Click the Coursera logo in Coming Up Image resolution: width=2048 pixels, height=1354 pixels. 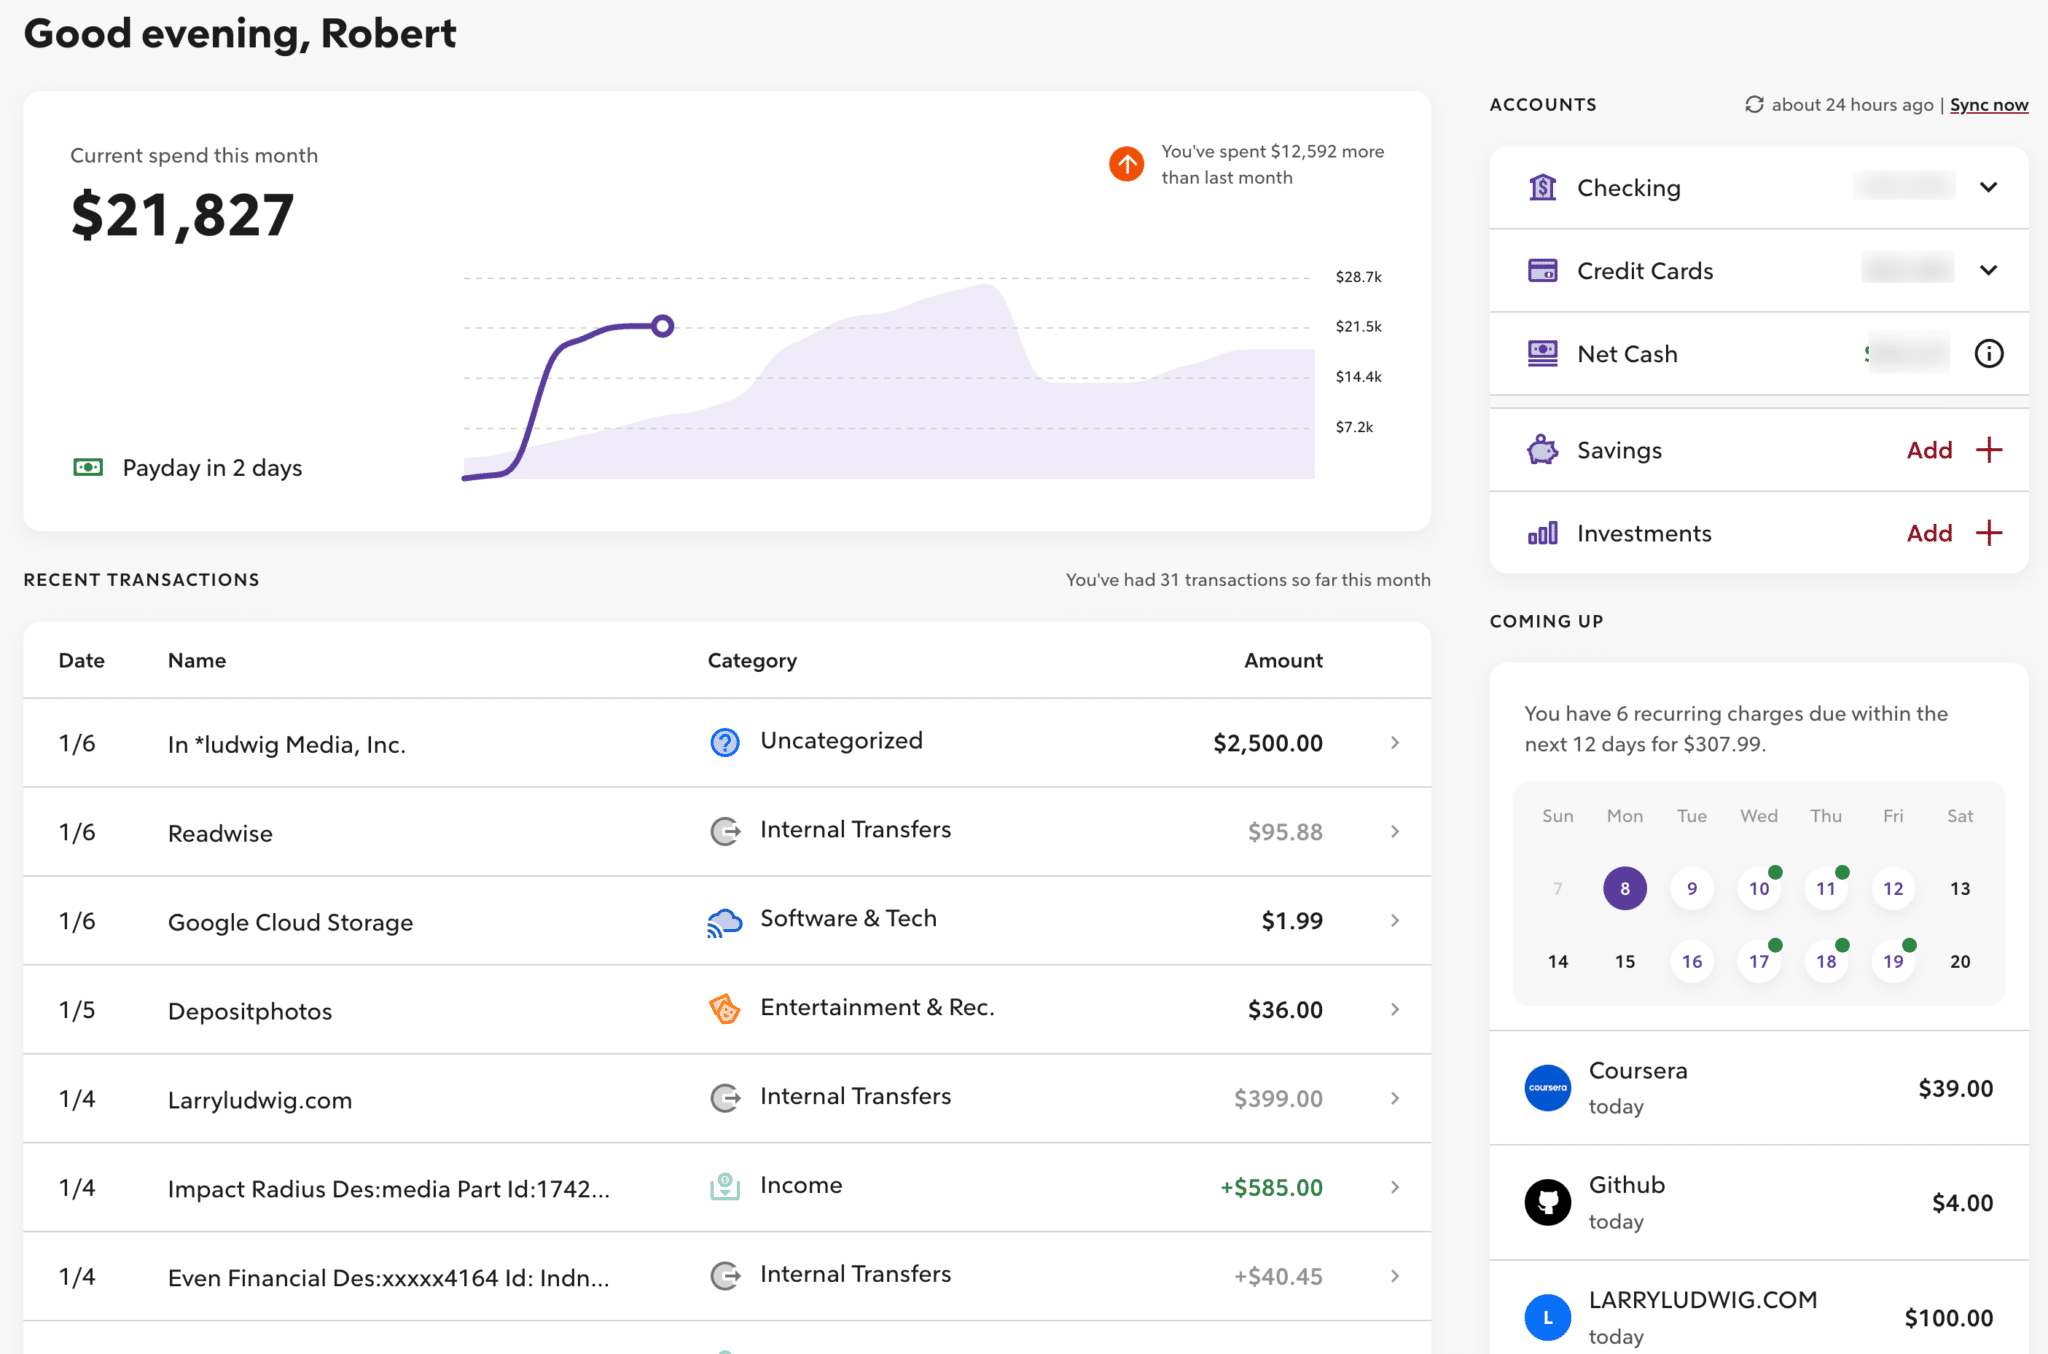click(x=1547, y=1088)
